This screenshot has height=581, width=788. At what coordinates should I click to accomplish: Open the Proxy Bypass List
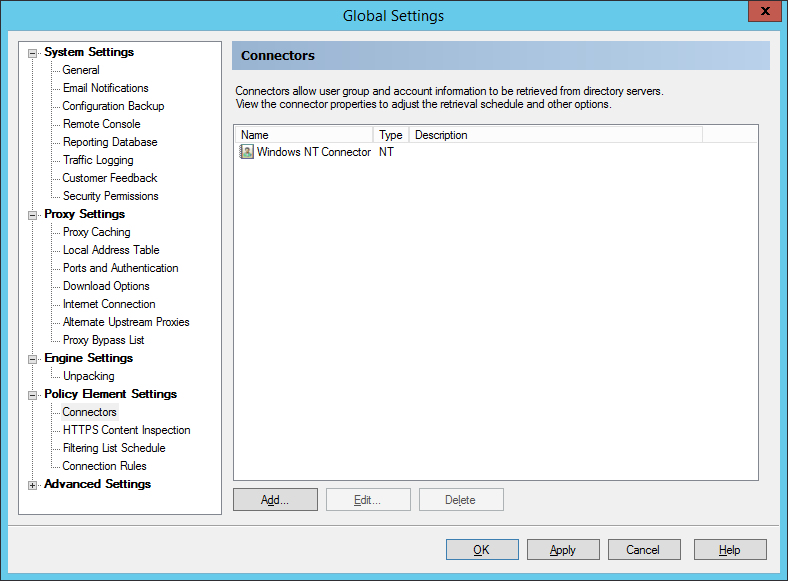click(104, 340)
